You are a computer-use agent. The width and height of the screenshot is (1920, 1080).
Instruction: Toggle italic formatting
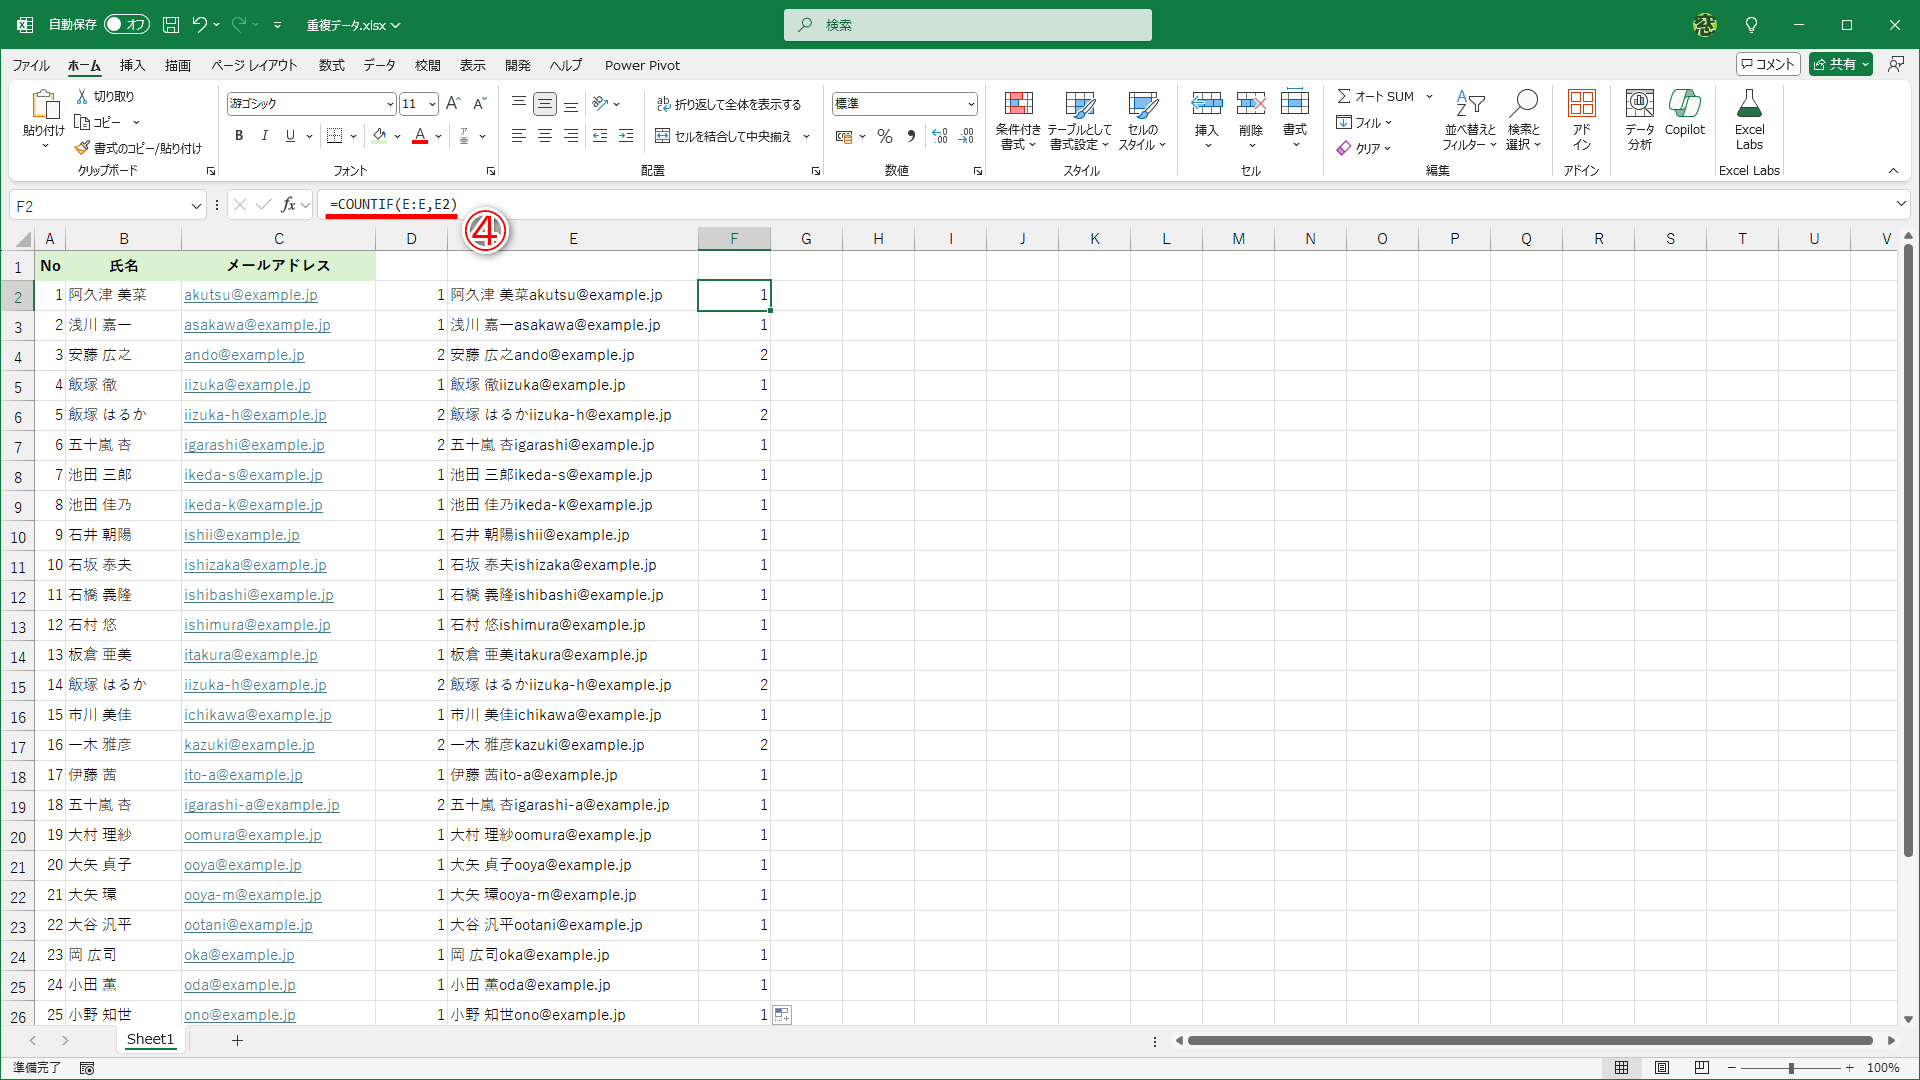click(264, 136)
